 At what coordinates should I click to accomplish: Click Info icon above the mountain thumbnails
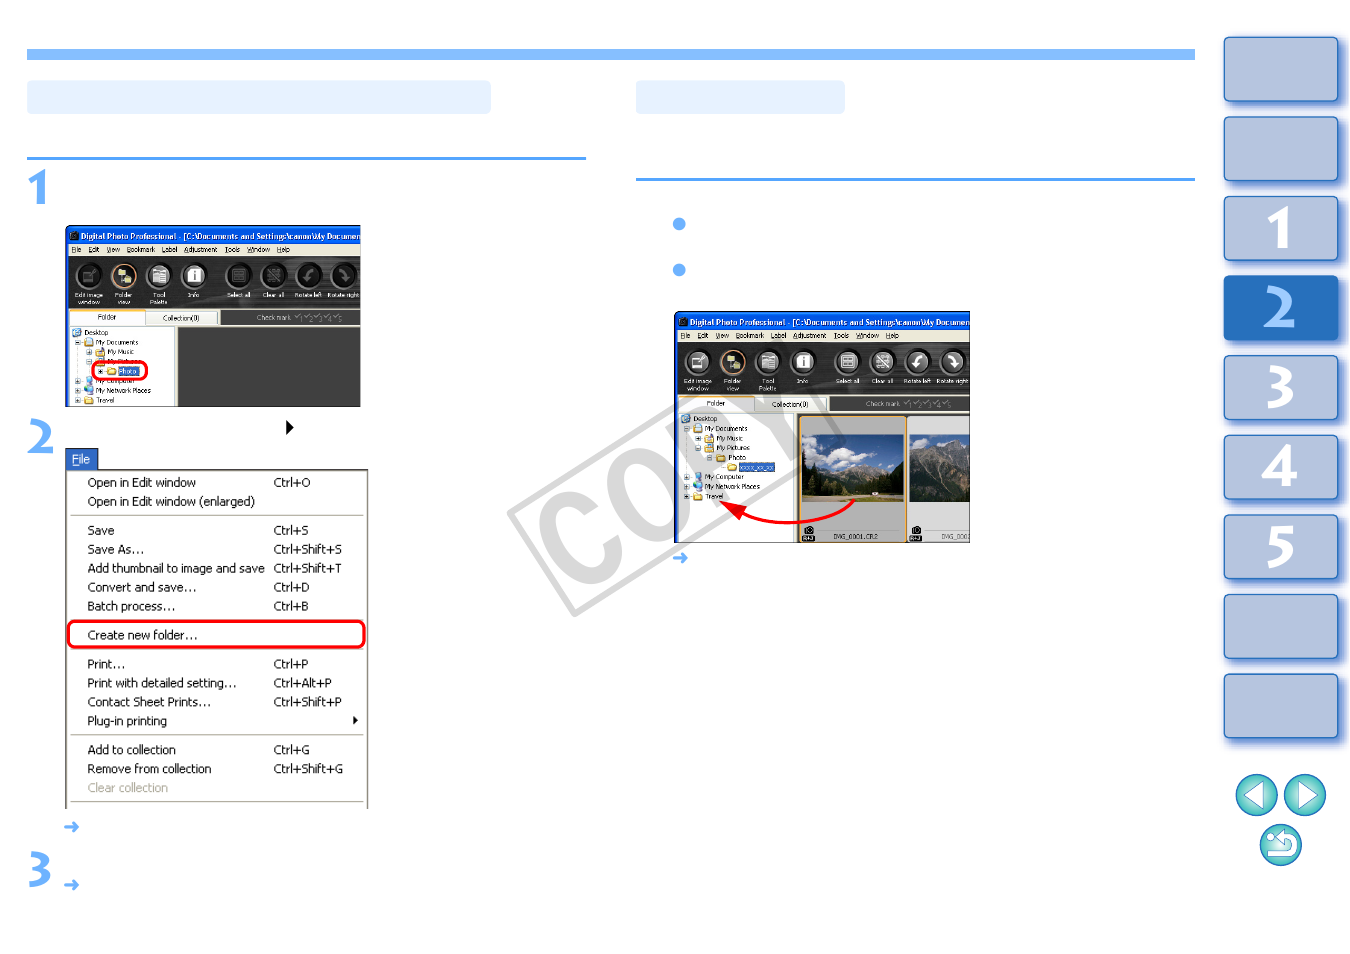[x=803, y=363]
